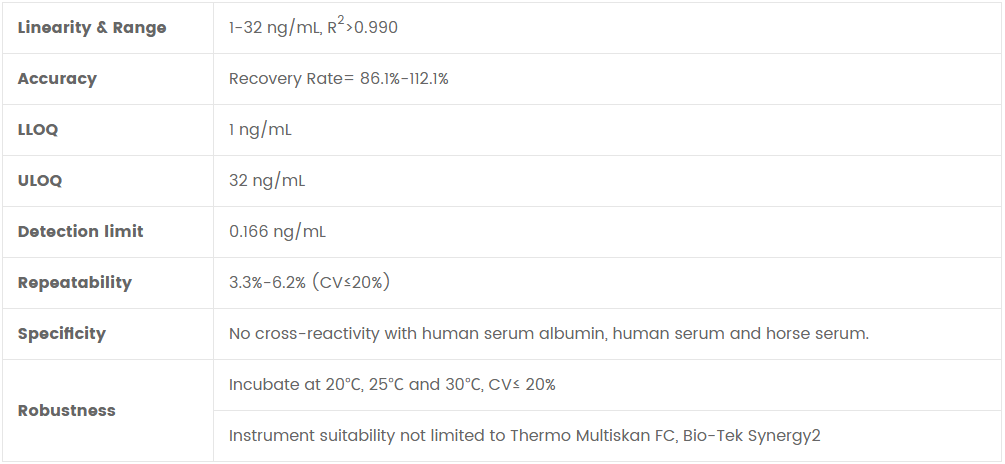Select the Repeatability row label
The image size is (1005, 464).
pos(74,283)
